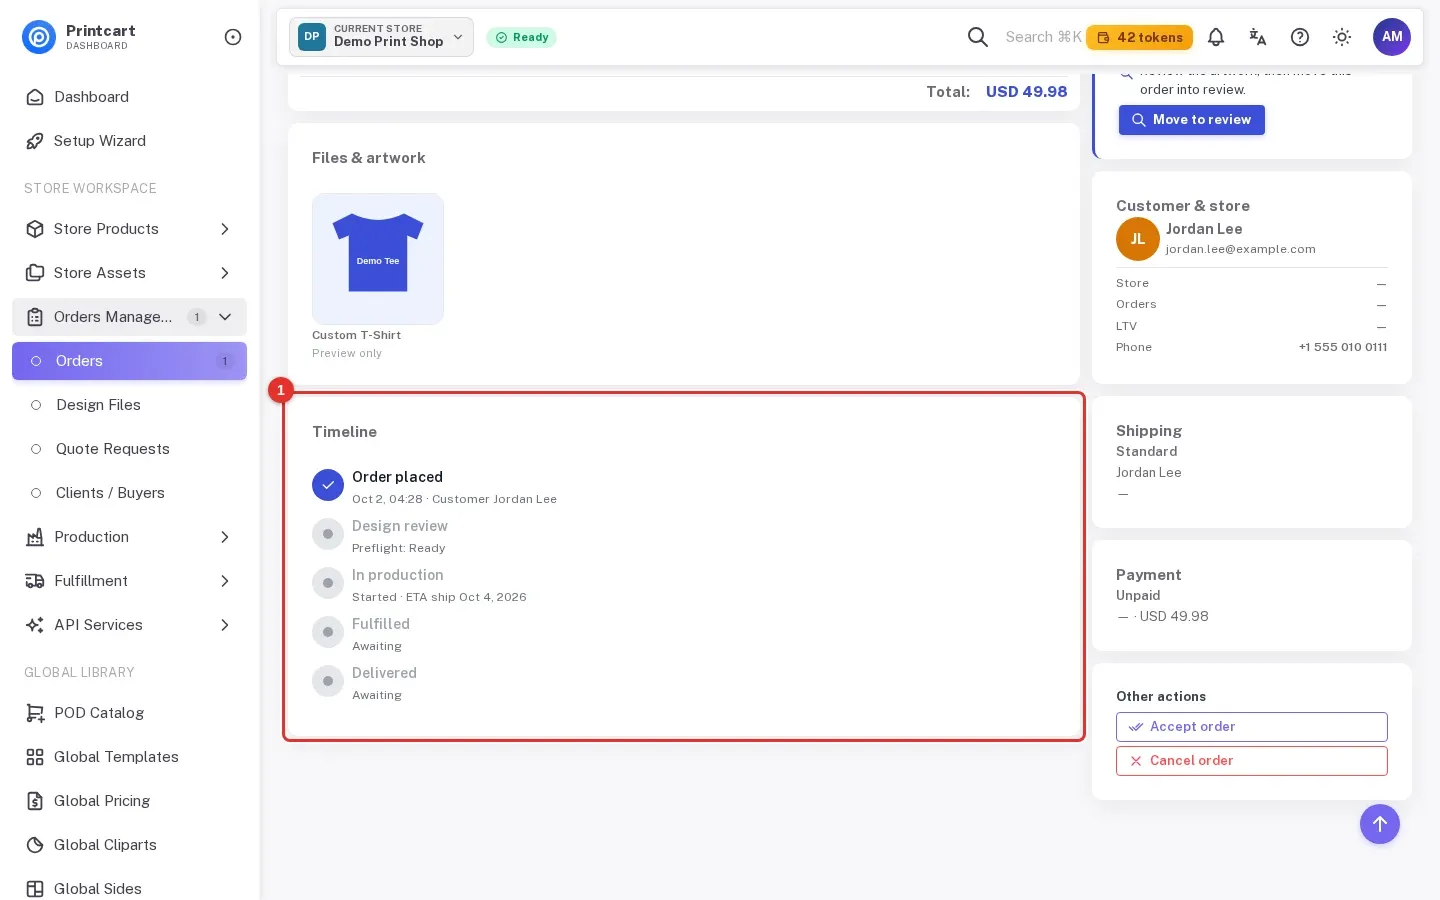Open the current store dropdown
Image resolution: width=1440 pixels, height=900 pixels.
pyautogui.click(x=381, y=37)
